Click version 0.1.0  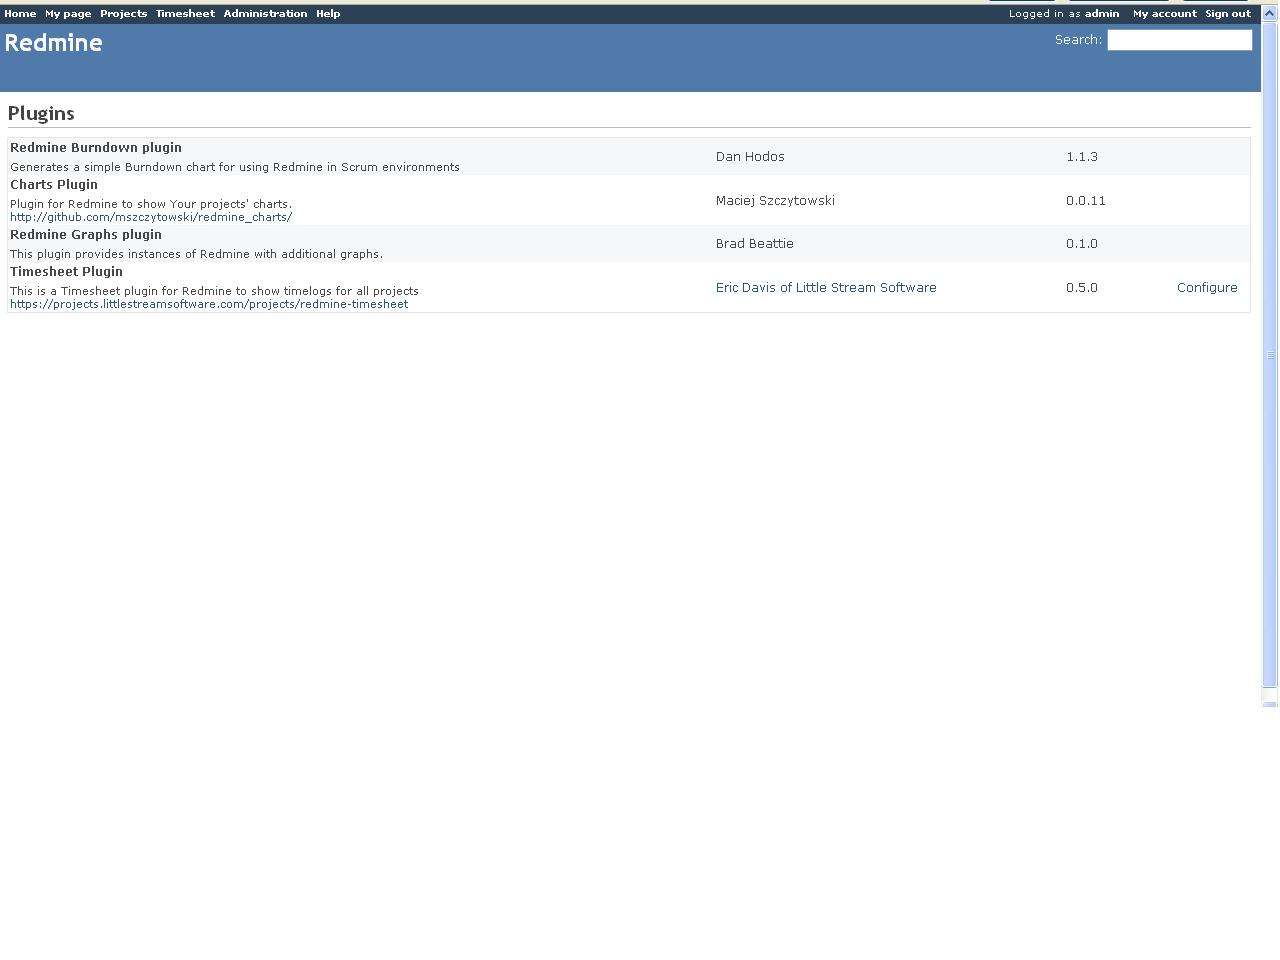(1082, 244)
